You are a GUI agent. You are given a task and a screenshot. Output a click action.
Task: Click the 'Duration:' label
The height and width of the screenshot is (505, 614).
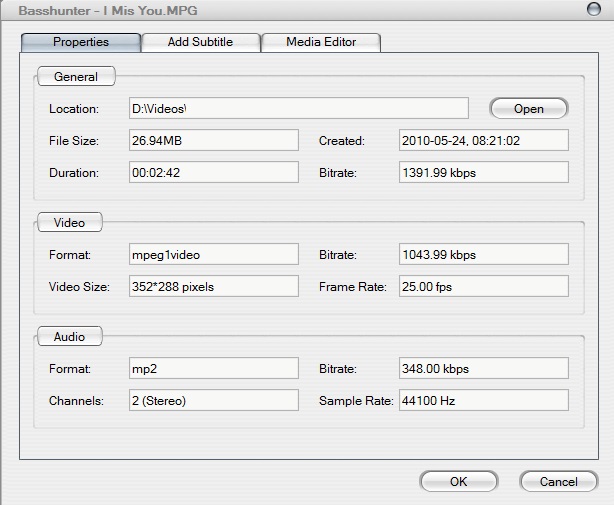tap(74, 173)
